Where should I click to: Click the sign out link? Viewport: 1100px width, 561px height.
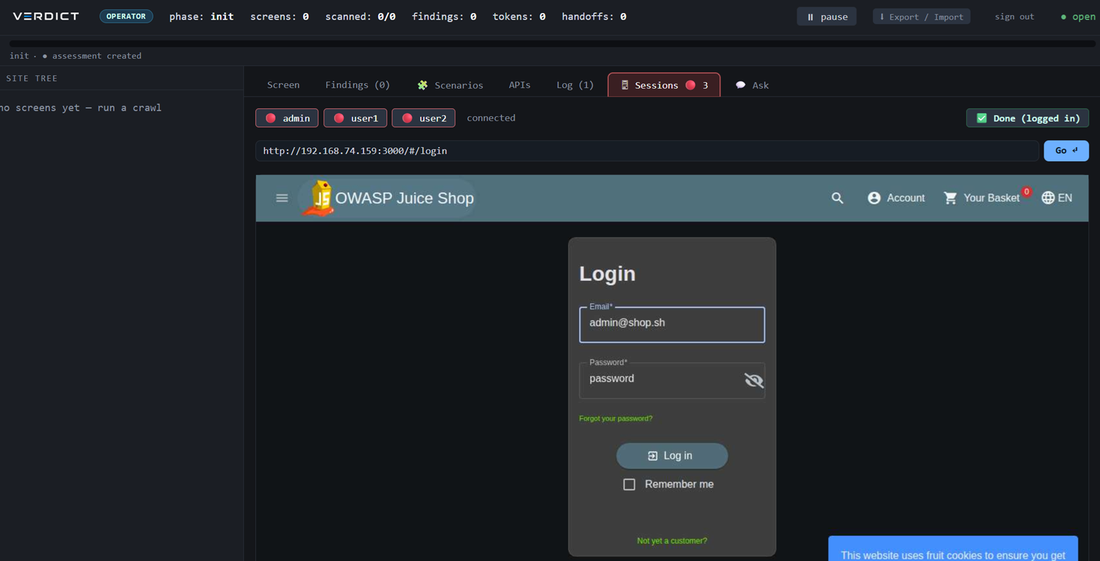click(1014, 17)
